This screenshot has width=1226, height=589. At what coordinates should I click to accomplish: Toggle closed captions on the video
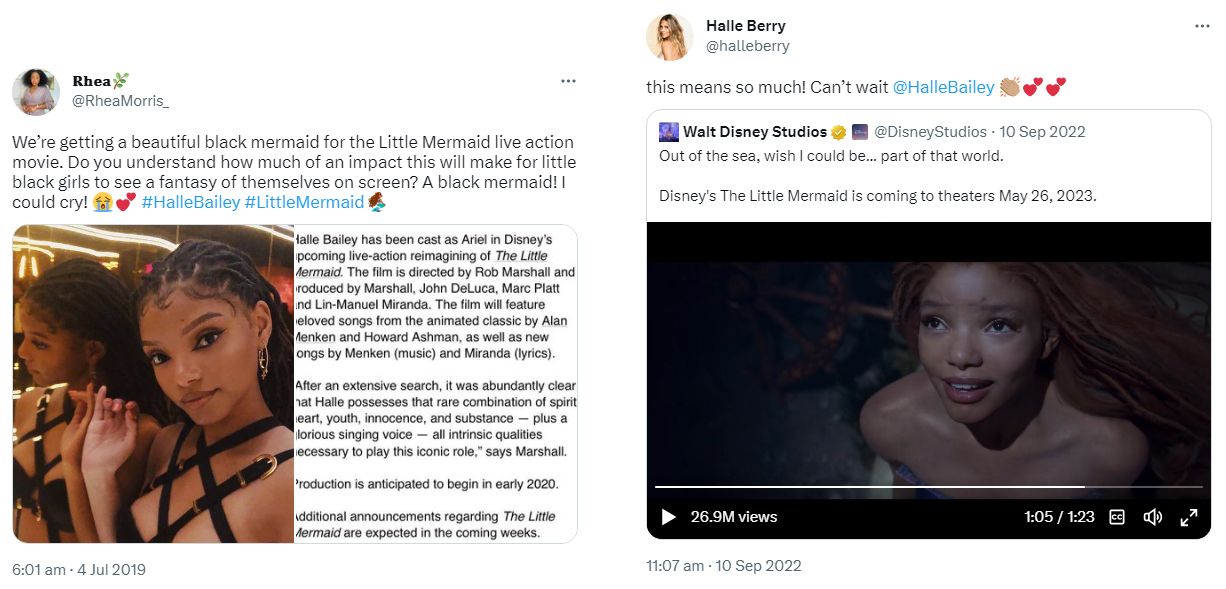point(1117,517)
